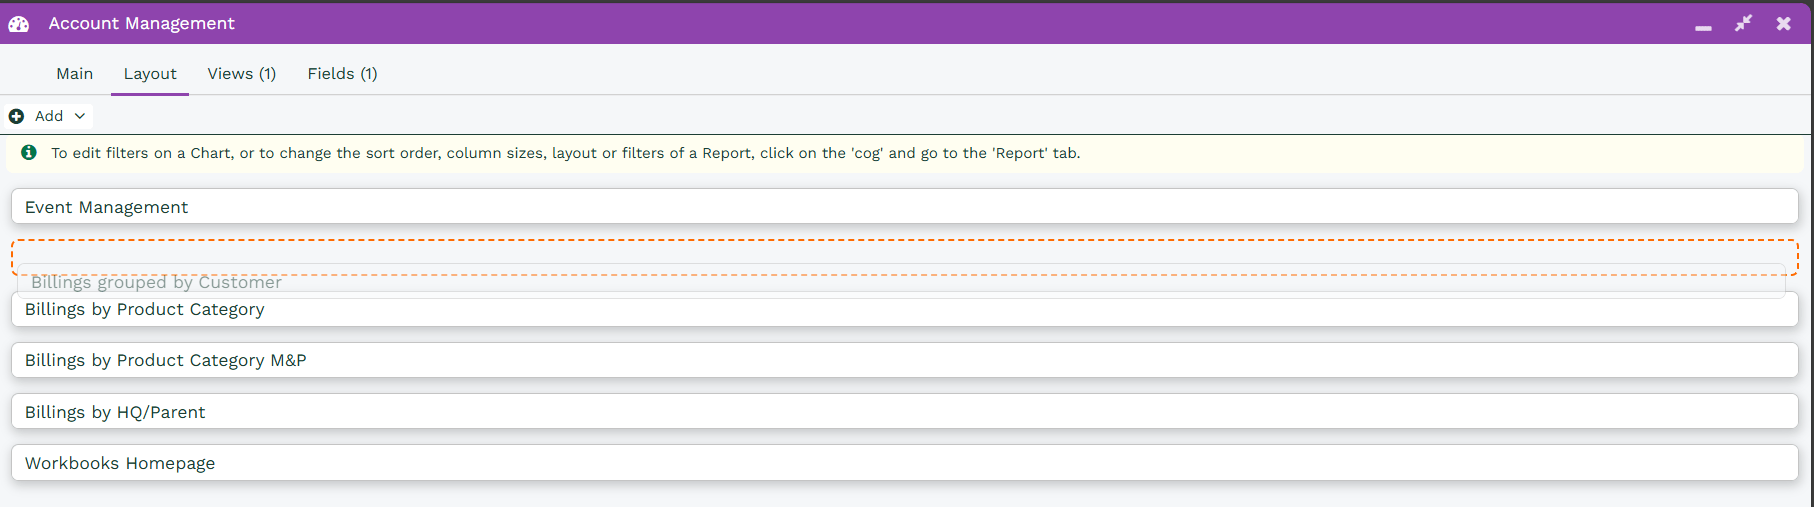The width and height of the screenshot is (1814, 507).
Task: Click the plus icon beside Add
Action: (16, 116)
